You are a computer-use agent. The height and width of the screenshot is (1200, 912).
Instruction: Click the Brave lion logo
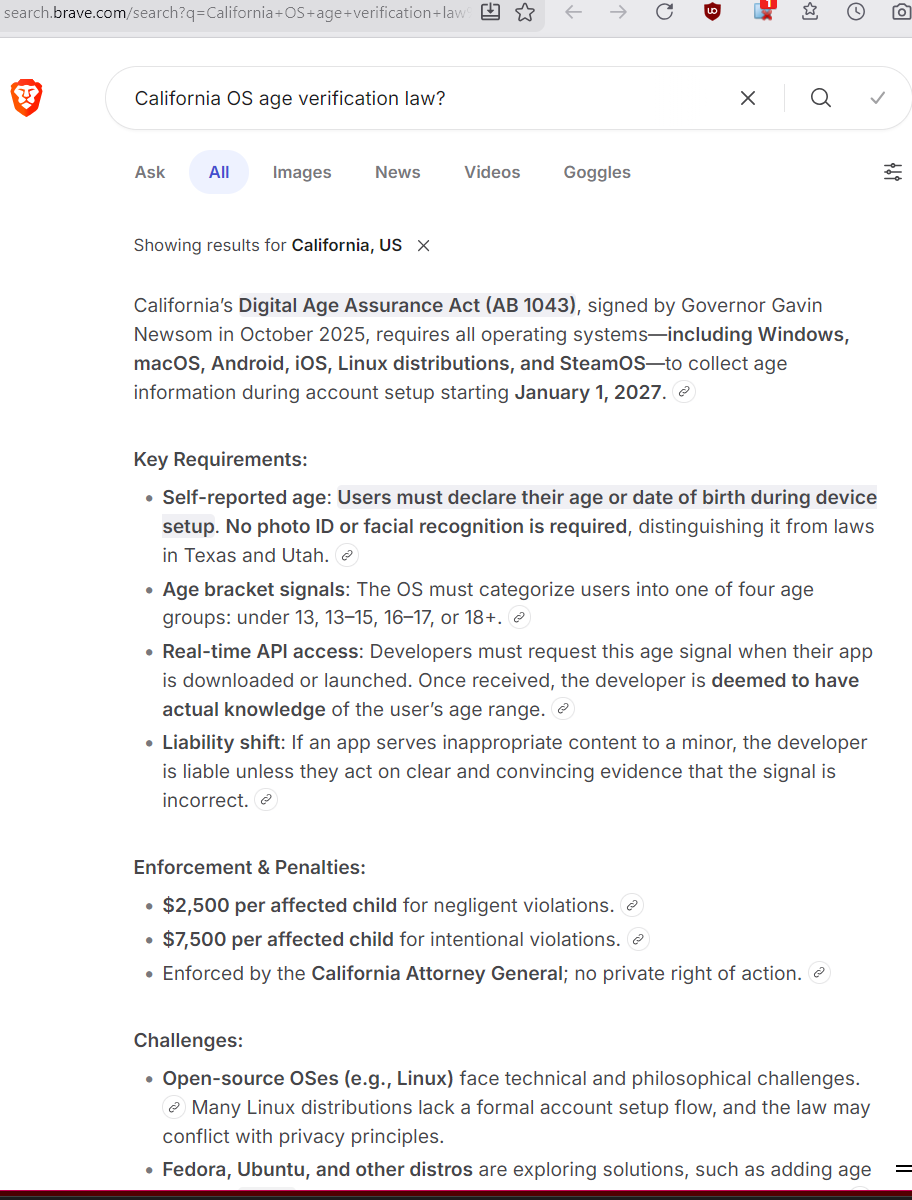click(26, 98)
